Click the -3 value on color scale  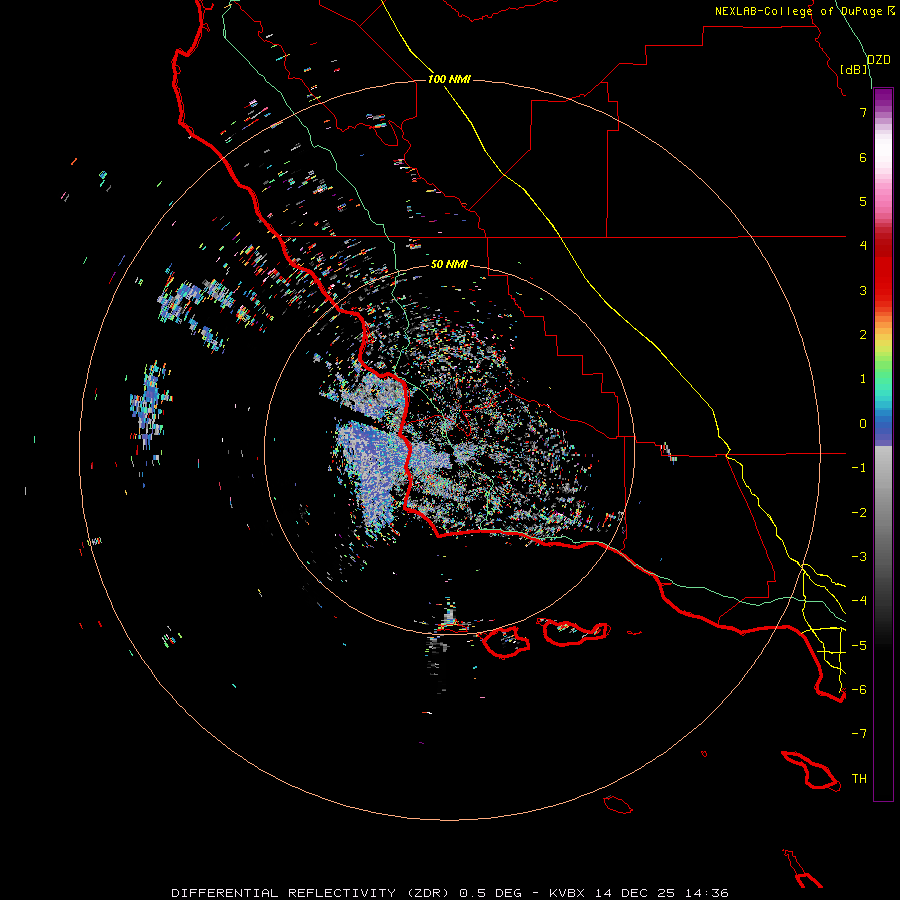point(859,557)
